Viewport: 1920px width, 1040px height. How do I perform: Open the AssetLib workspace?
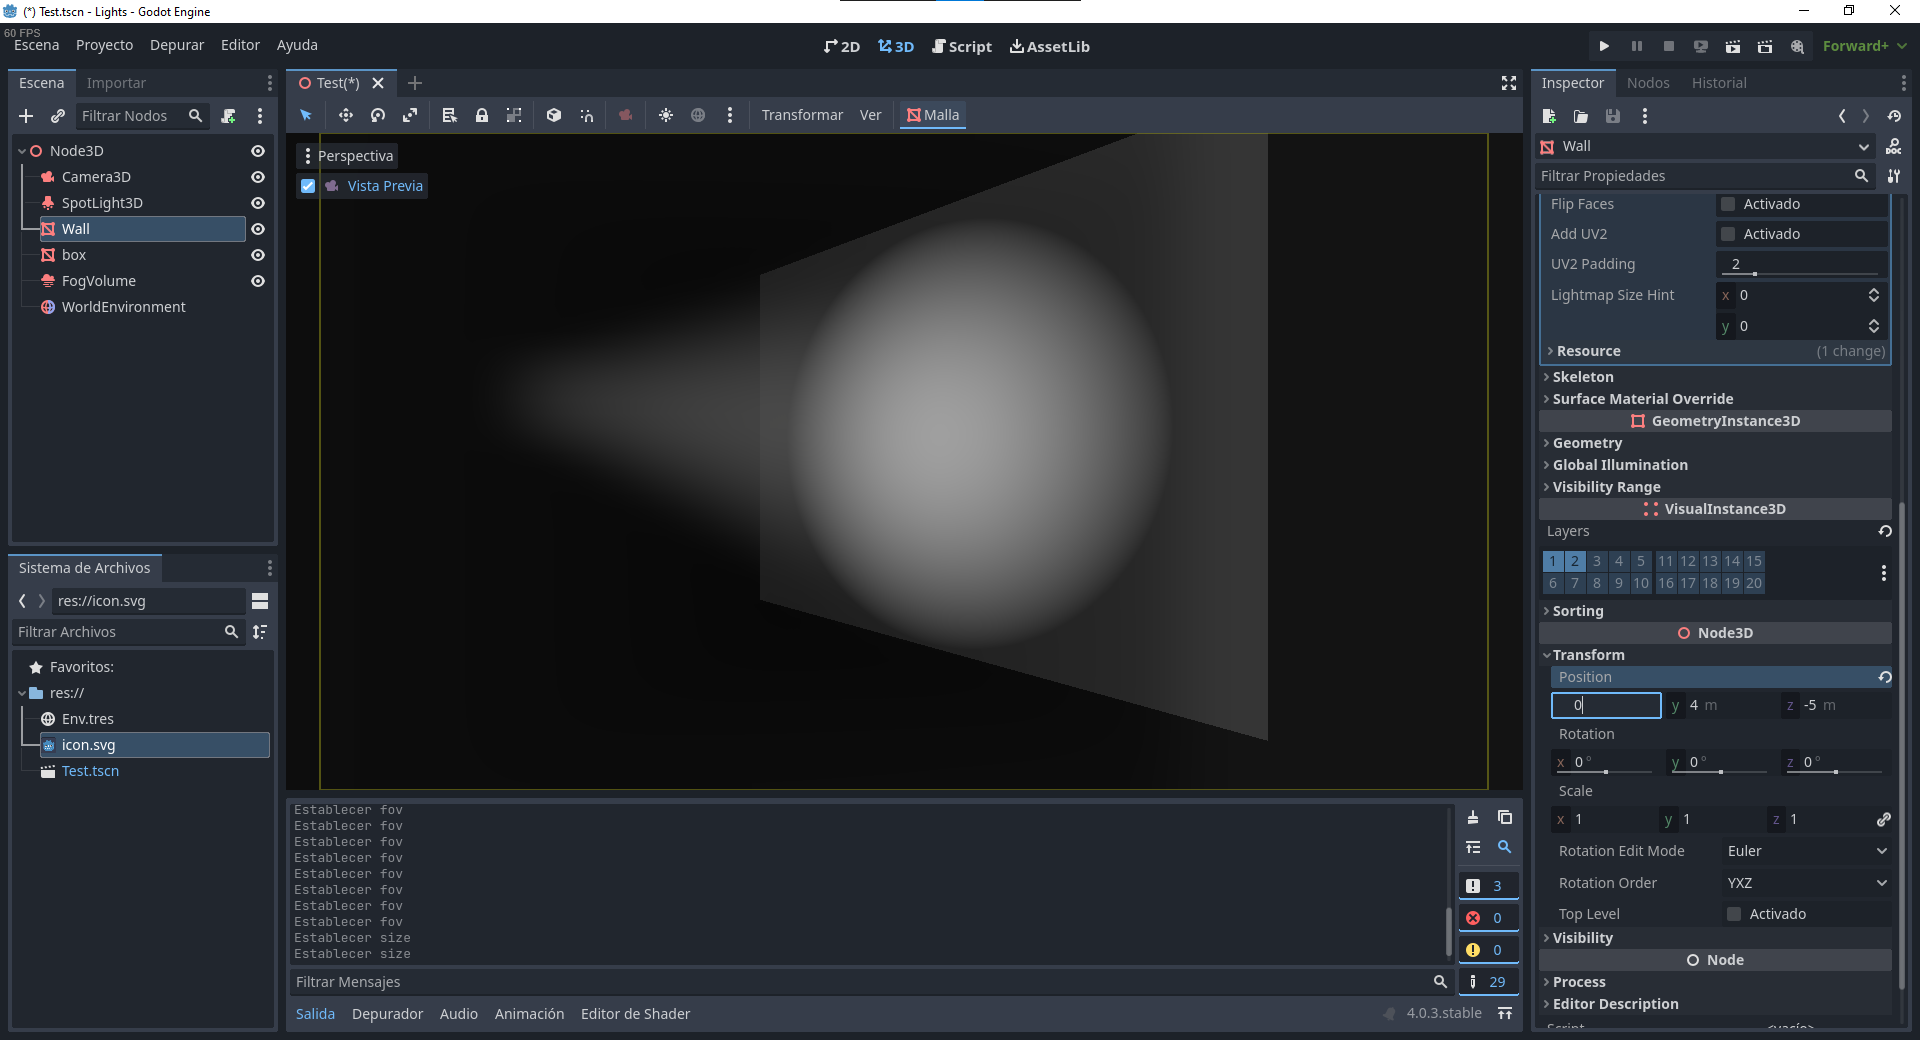click(1050, 46)
